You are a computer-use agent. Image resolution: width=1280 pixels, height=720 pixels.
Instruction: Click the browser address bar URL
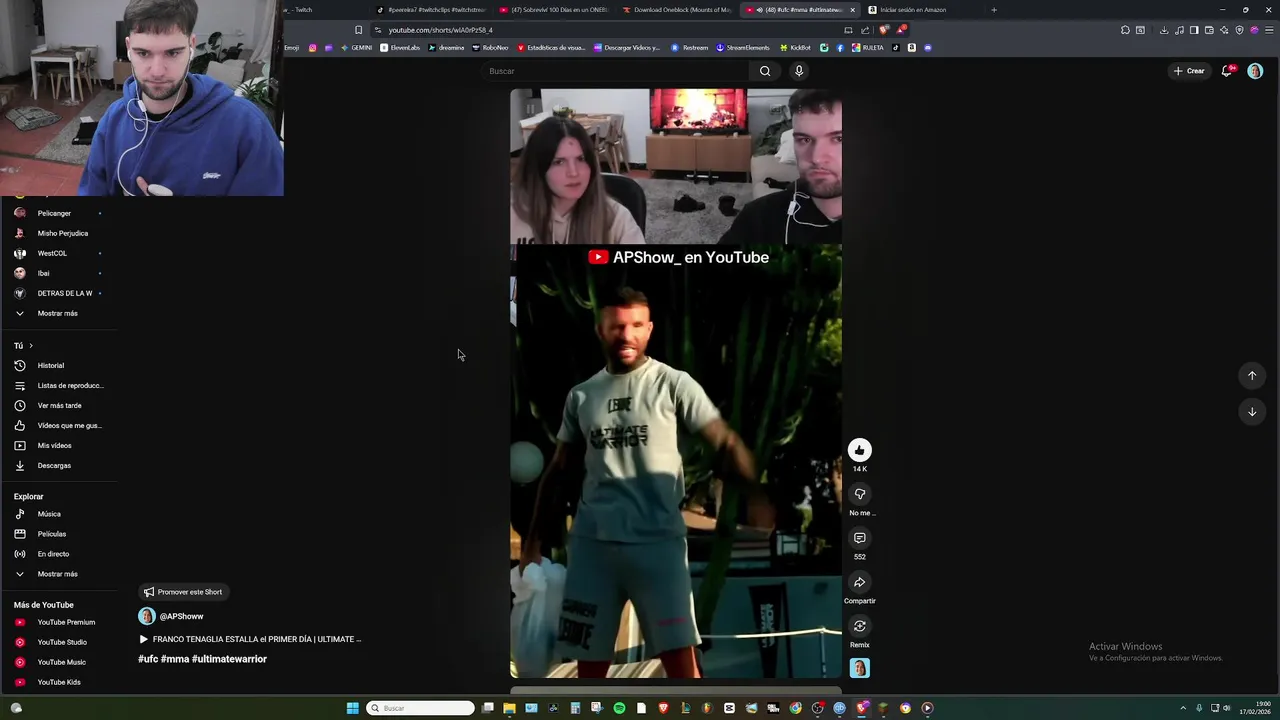(x=440, y=30)
